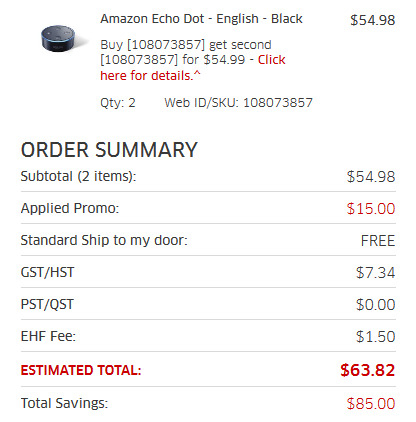Click the GST/HST label
The height and width of the screenshot is (422, 416).
pos(47,272)
